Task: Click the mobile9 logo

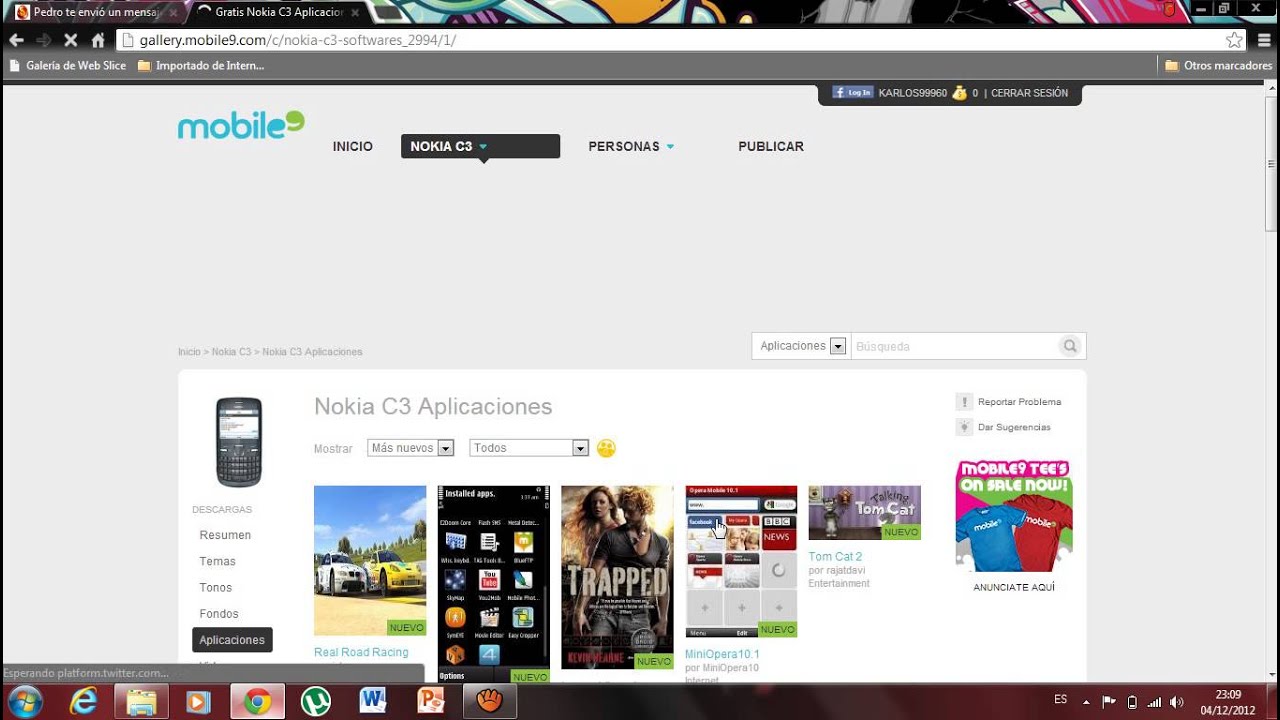Action: tap(241, 125)
